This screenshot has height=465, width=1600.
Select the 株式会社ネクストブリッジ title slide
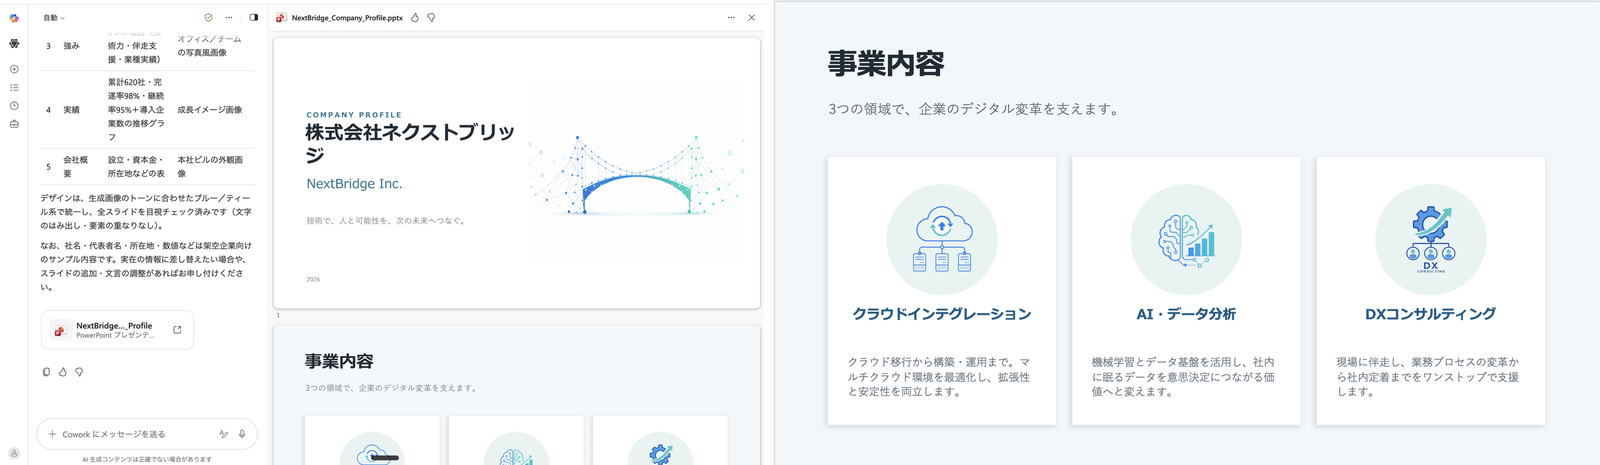pos(517,173)
